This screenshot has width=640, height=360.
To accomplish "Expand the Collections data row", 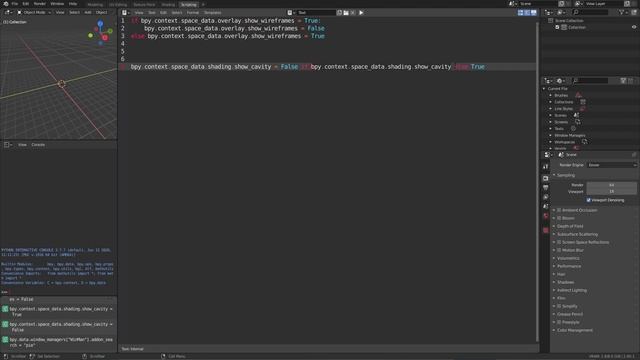I will point(551,102).
